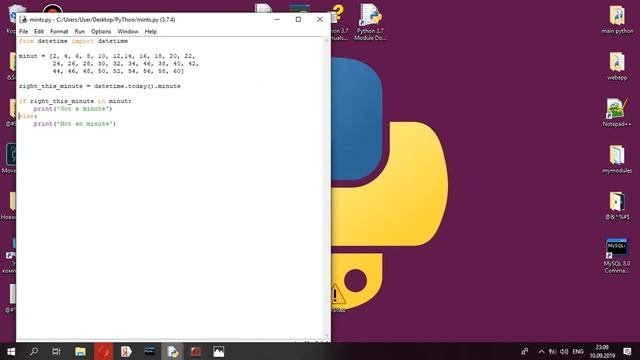Close the mints.py IDLE window

pos(320,19)
